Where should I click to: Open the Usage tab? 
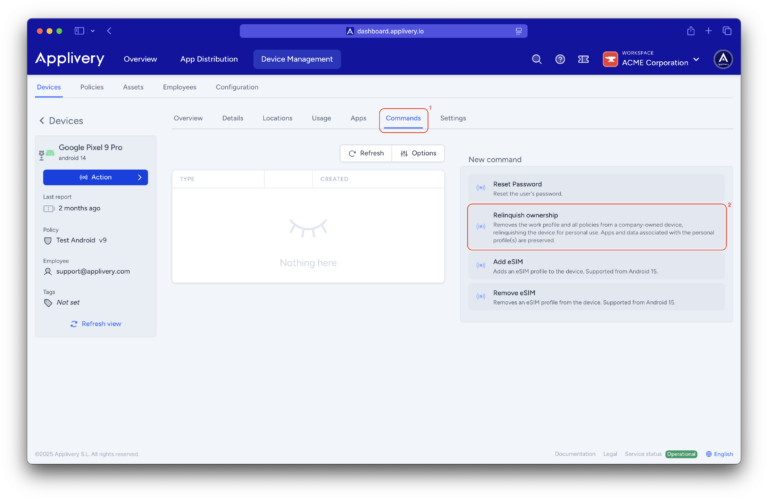point(321,118)
